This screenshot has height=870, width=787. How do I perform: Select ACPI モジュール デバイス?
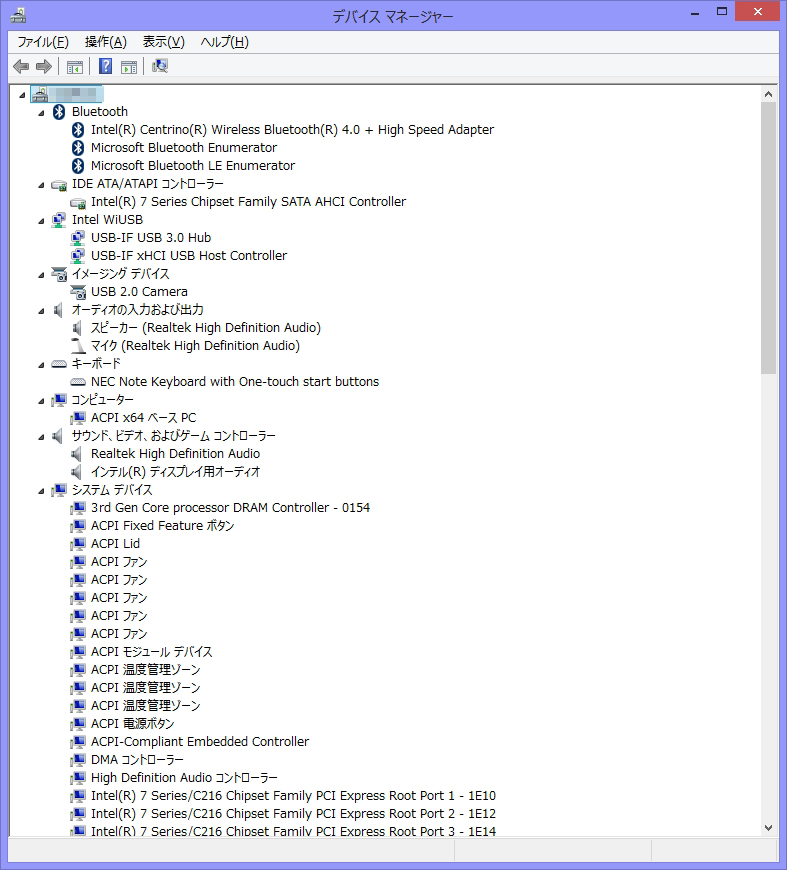click(152, 651)
